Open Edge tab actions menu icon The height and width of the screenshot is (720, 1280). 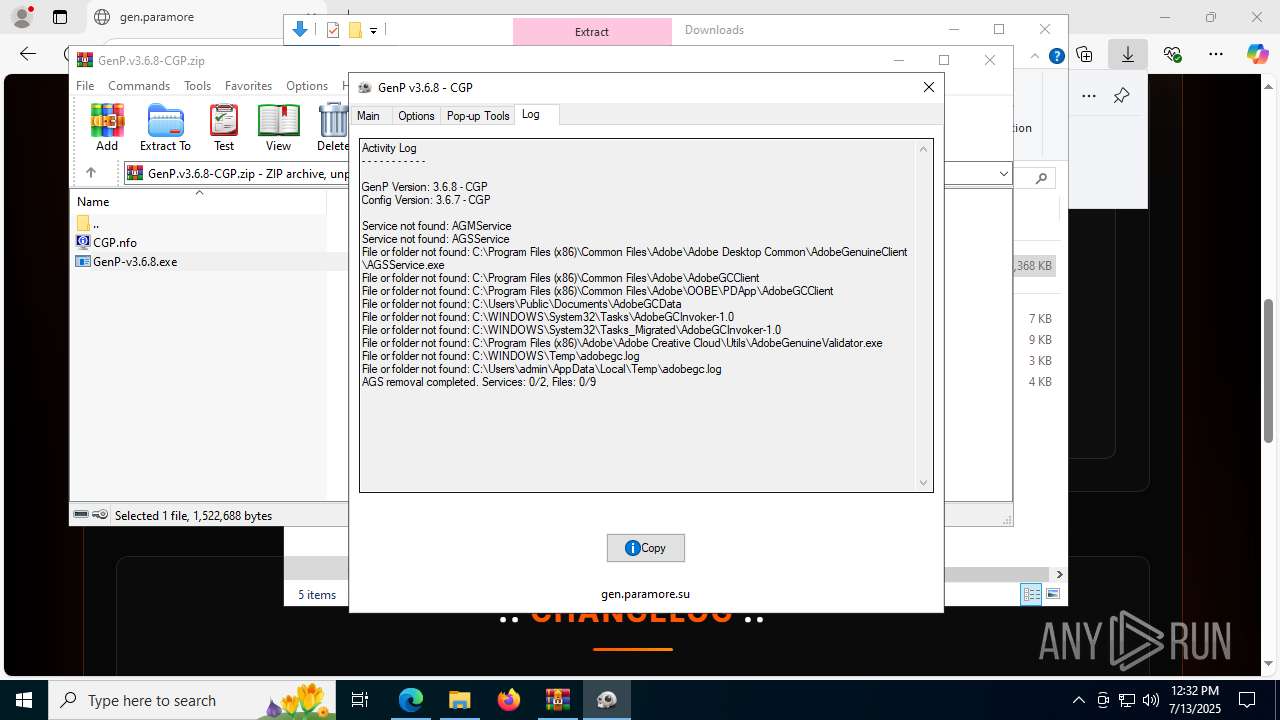(60, 17)
